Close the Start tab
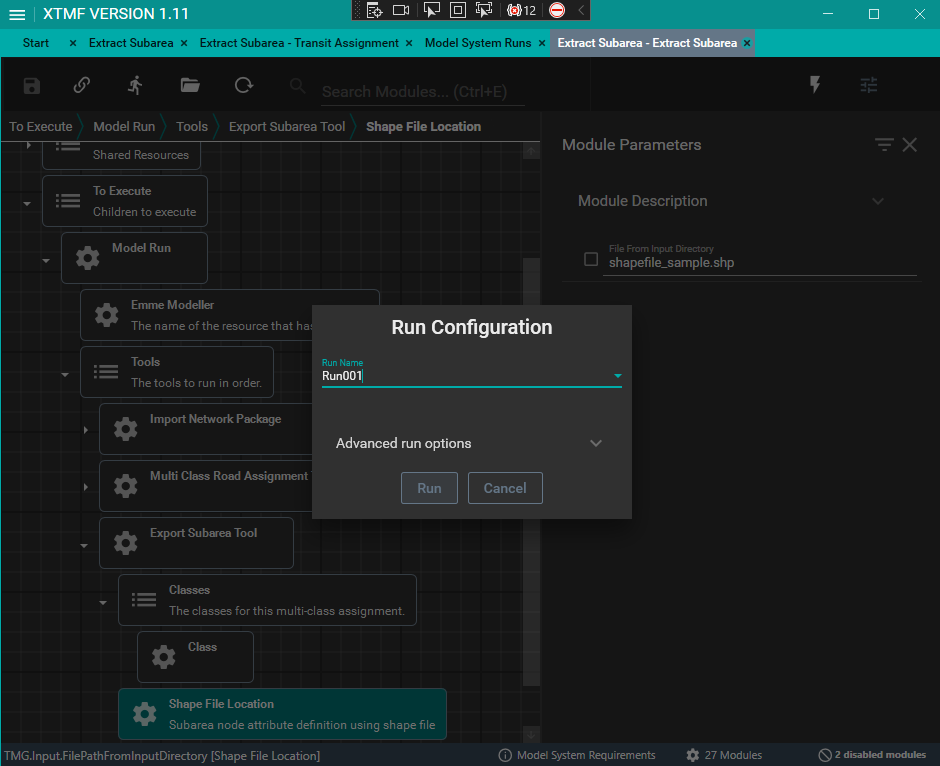 click(73, 43)
